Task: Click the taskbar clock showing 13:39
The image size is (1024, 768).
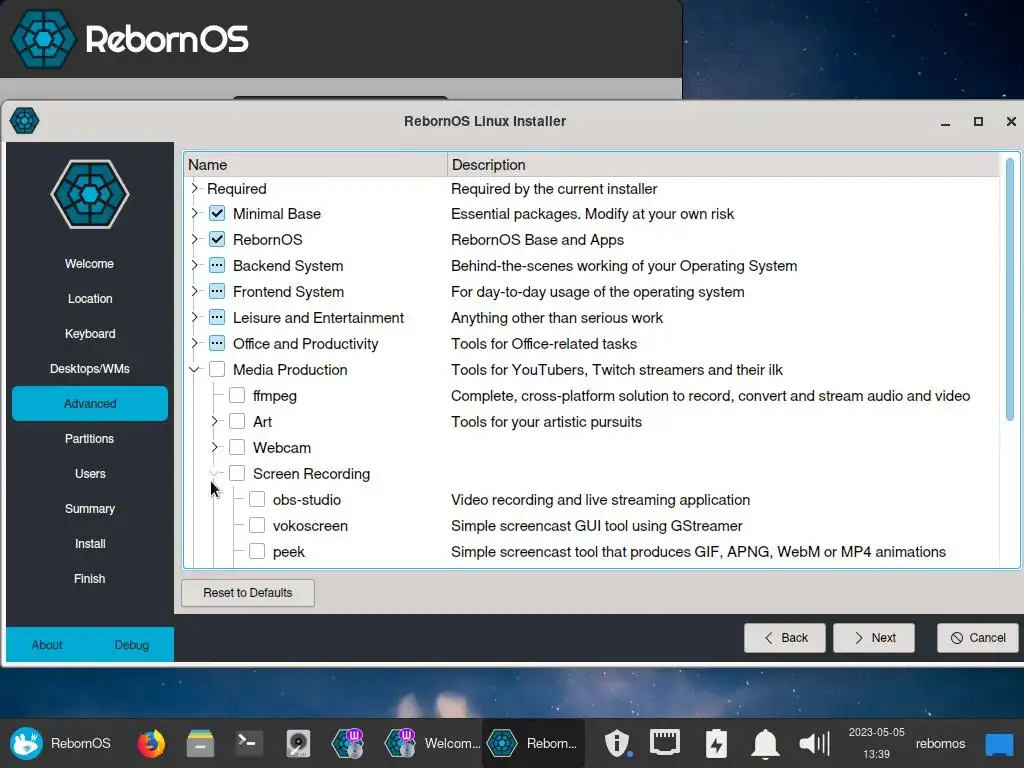Action: tap(876, 743)
